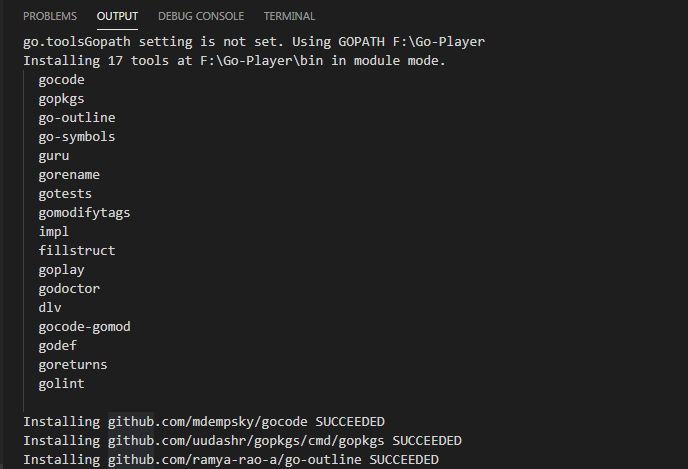This screenshot has width=688, height=469.
Task: Click the guru tool line
Action: tap(54, 156)
